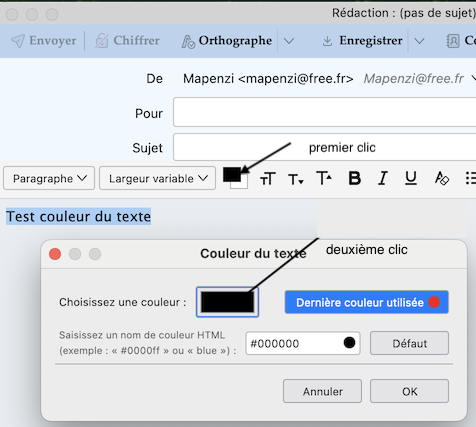Increase the font size

(x=324, y=178)
